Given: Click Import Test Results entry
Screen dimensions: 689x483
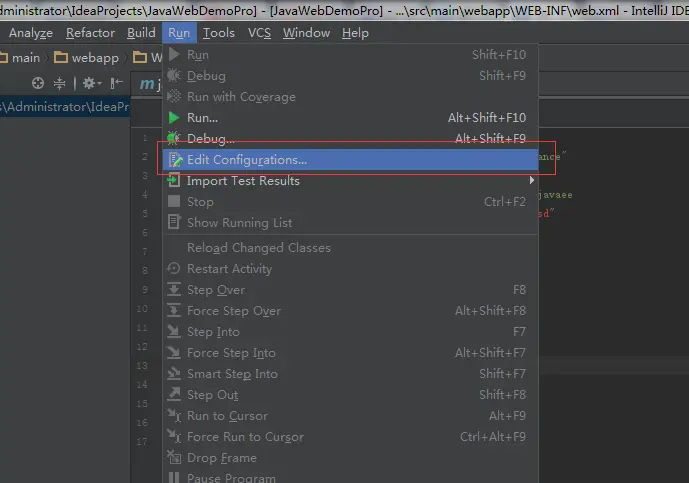Looking at the screenshot, I should point(351,181).
